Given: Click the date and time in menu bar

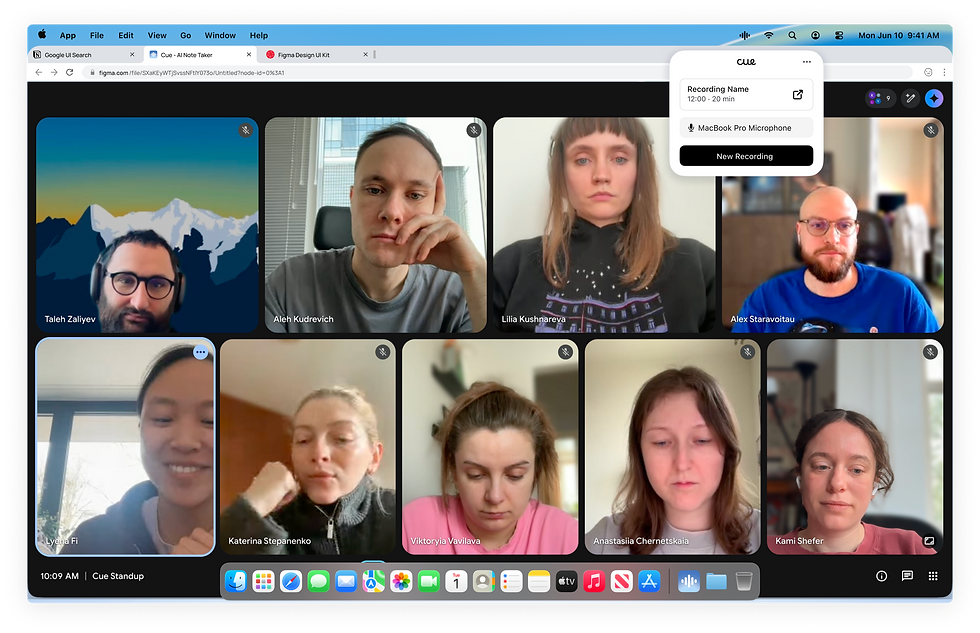Looking at the screenshot, I should click(x=899, y=36).
